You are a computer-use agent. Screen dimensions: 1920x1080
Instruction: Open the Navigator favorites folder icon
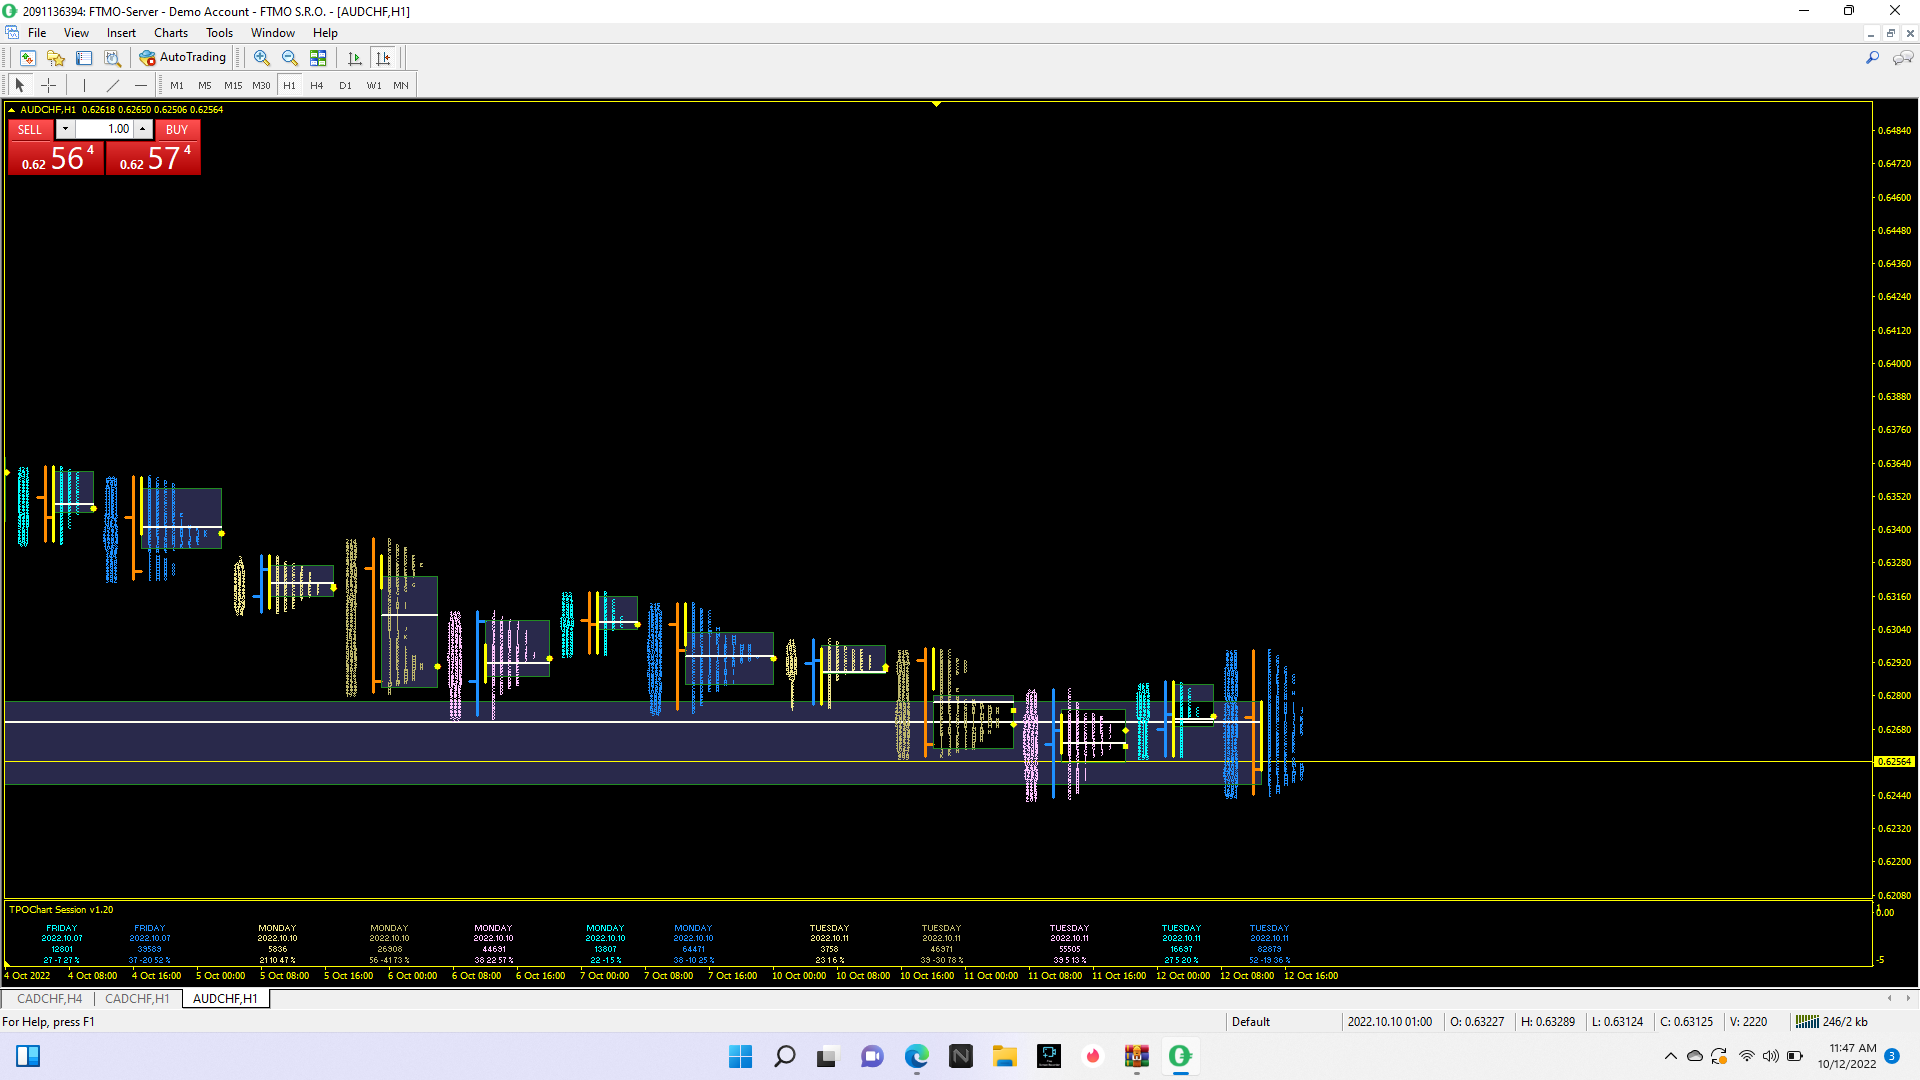56,58
